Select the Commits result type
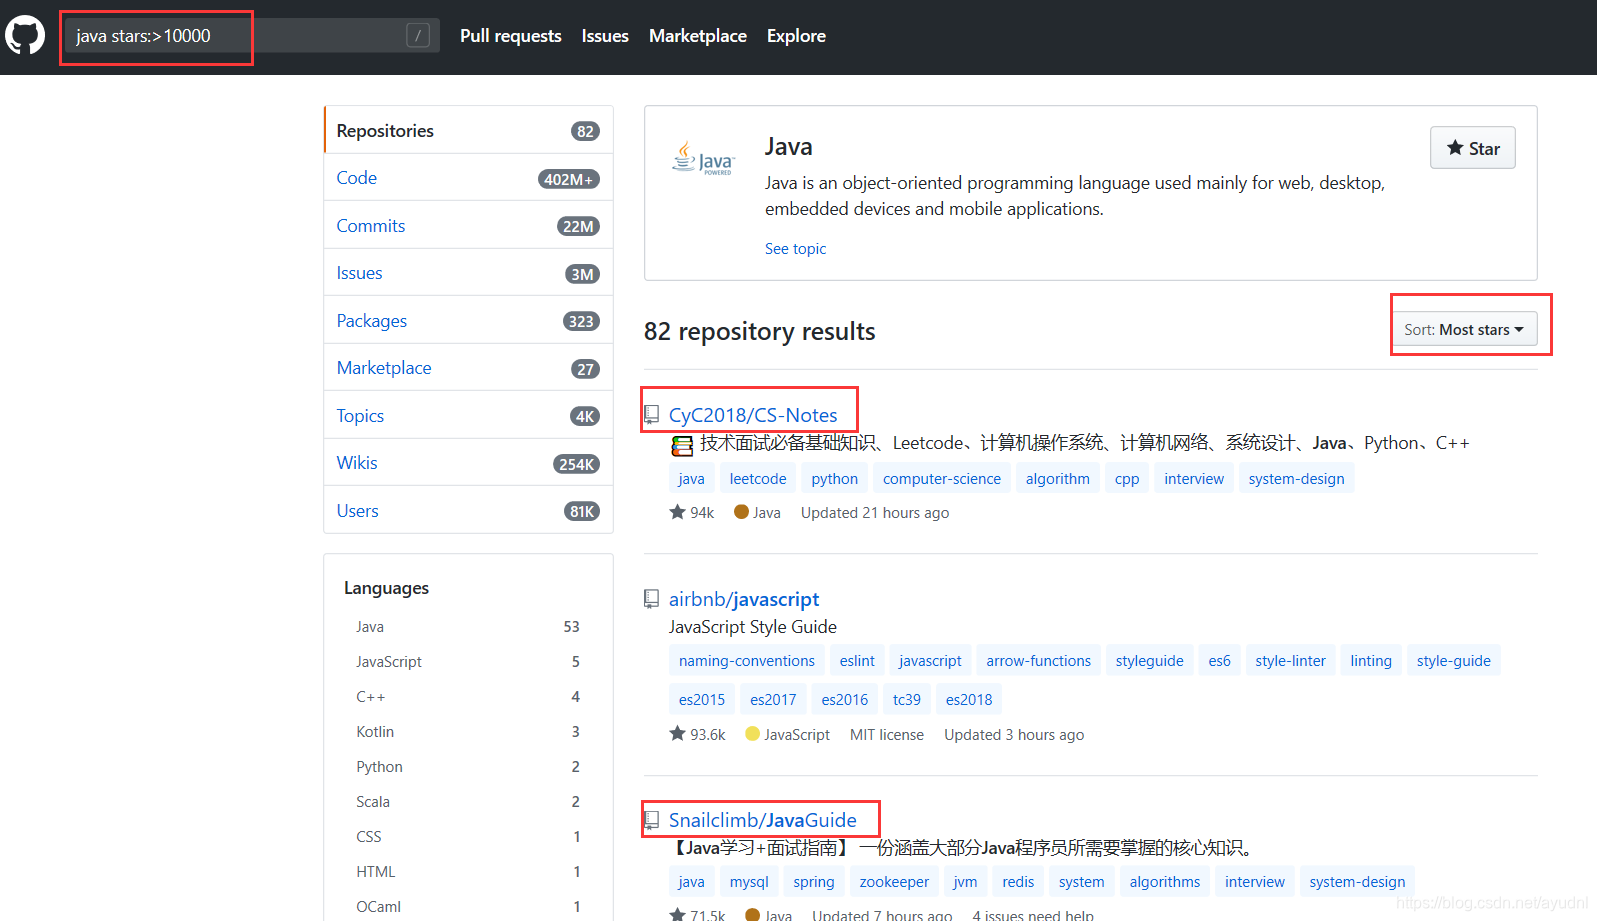This screenshot has width=1597, height=921. click(x=468, y=226)
